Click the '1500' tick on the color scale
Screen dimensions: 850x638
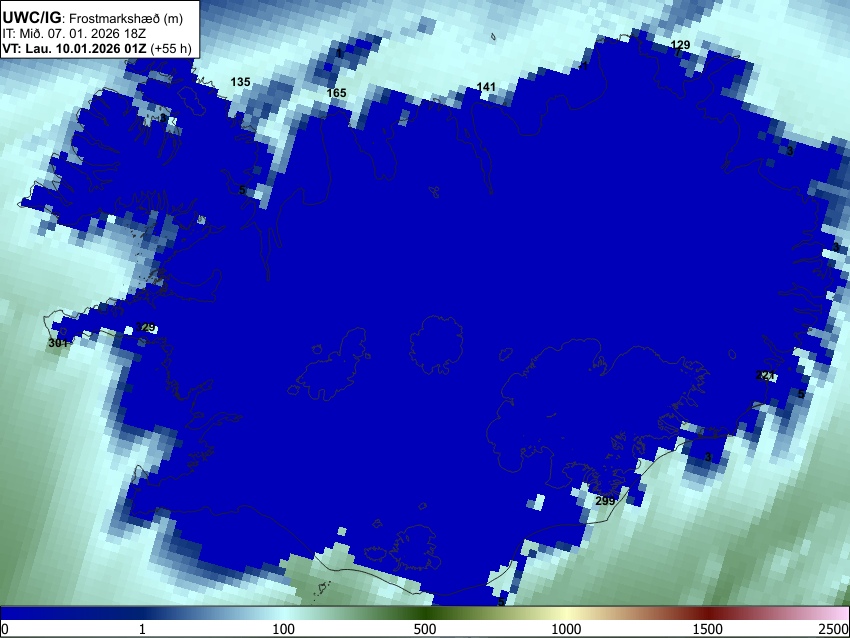tap(708, 629)
